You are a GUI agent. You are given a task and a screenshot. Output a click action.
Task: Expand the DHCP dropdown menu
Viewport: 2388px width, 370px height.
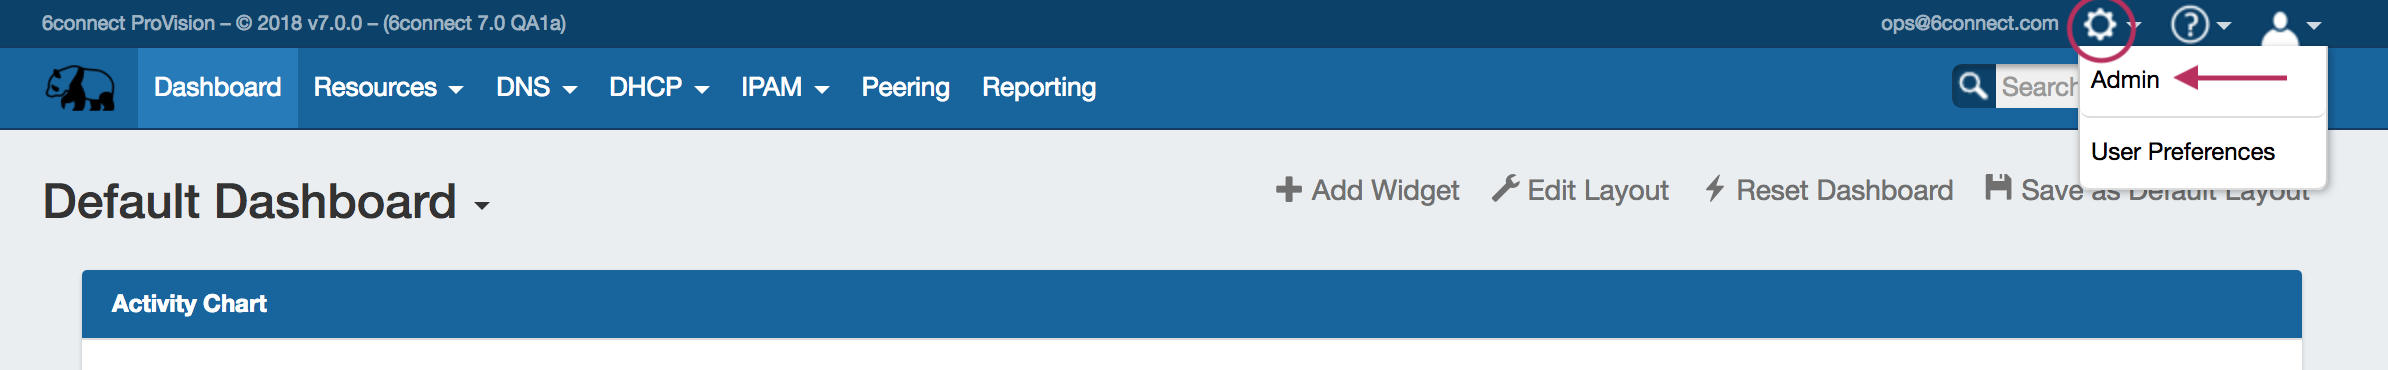click(x=659, y=88)
